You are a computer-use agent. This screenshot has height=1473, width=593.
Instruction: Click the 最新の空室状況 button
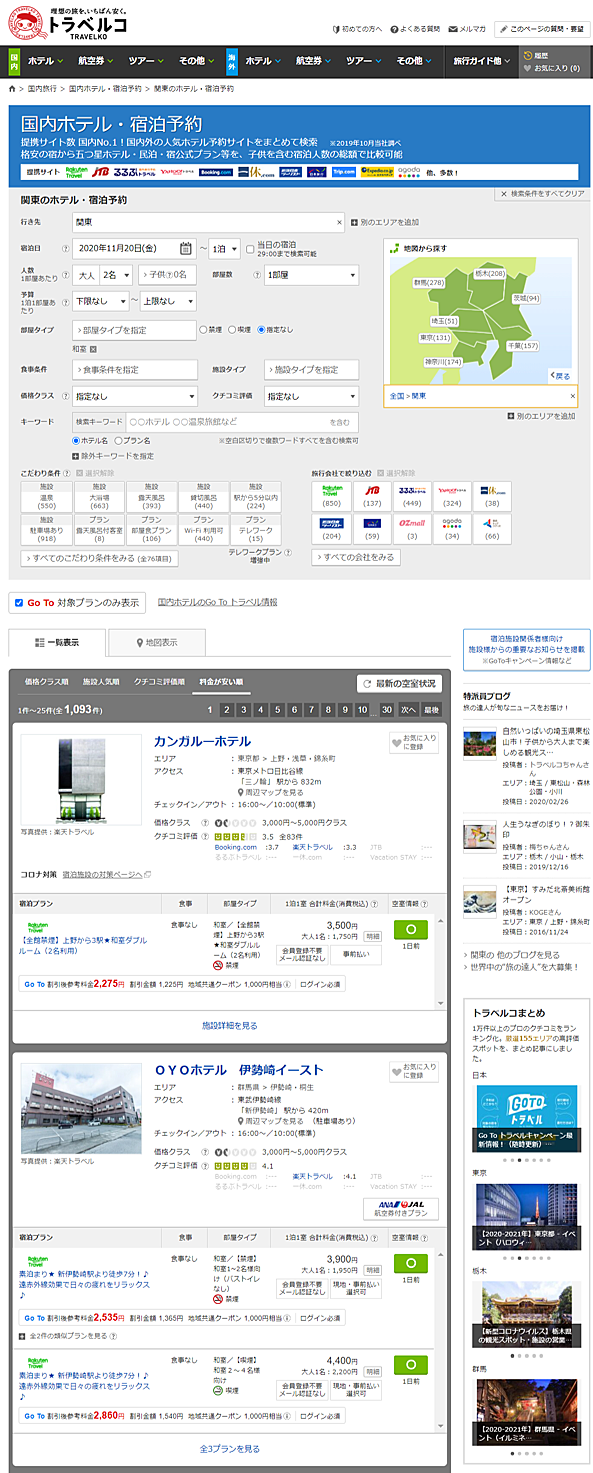pyautogui.click(x=400, y=684)
